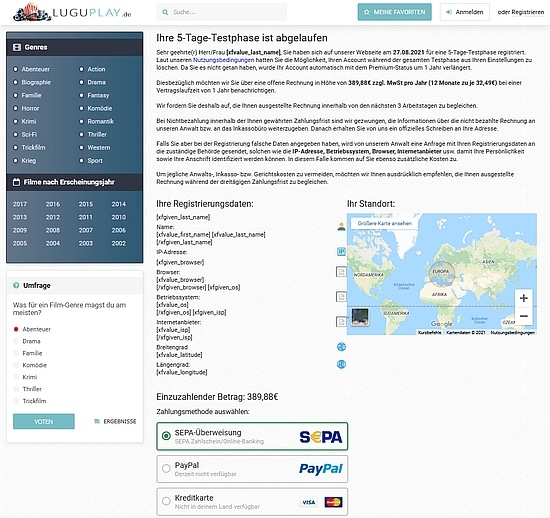
Task: Browse the Biographie genre
Action: tap(36, 82)
